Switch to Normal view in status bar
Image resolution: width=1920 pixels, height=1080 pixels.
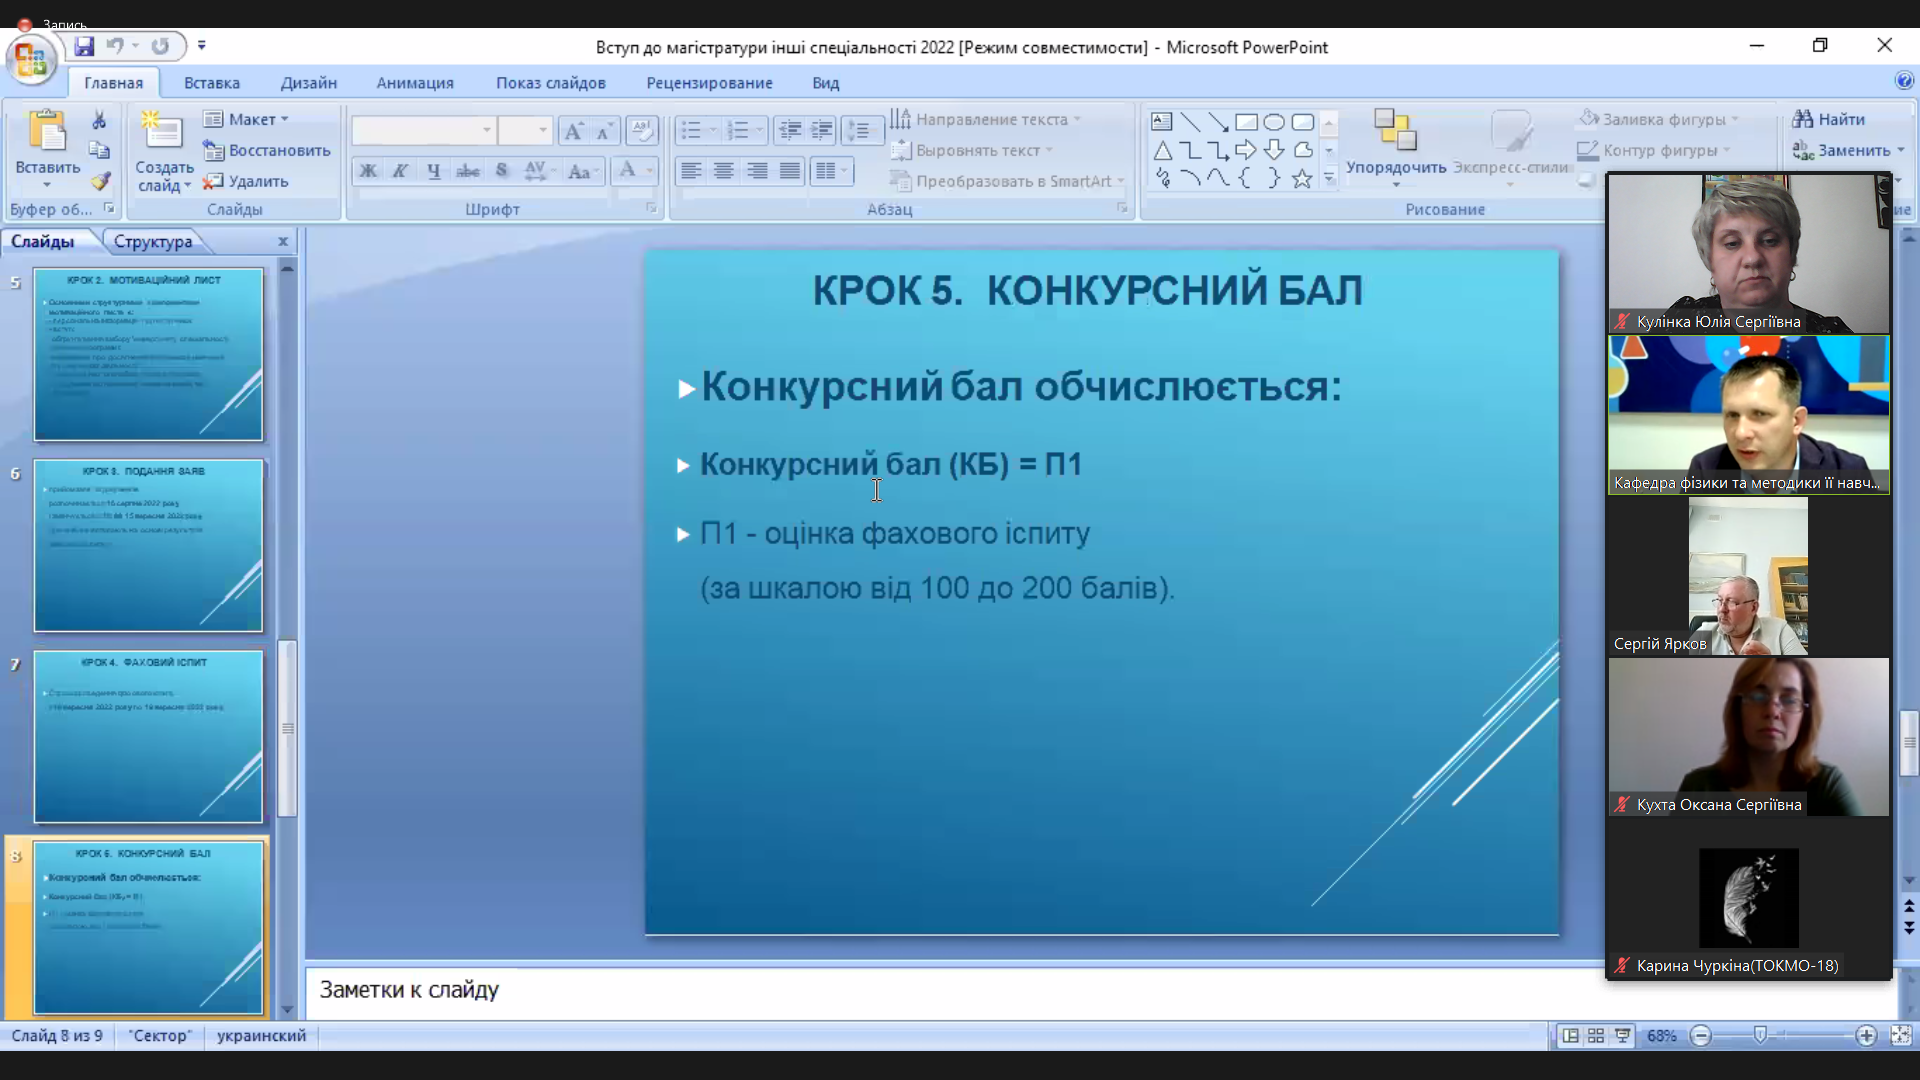[x=1571, y=1036]
